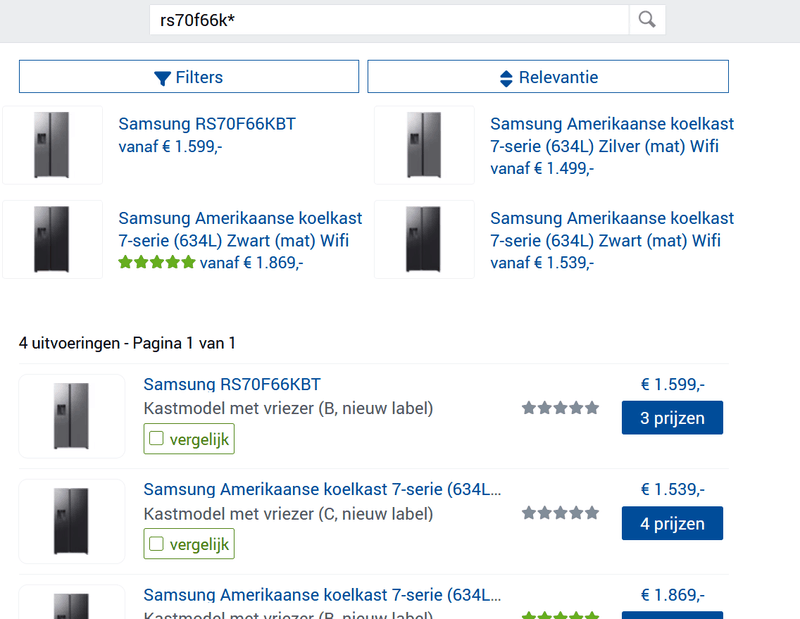
Task: Click 'Kastmodel met vriezer (B, nieuw label)' description
Action: tap(288, 409)
